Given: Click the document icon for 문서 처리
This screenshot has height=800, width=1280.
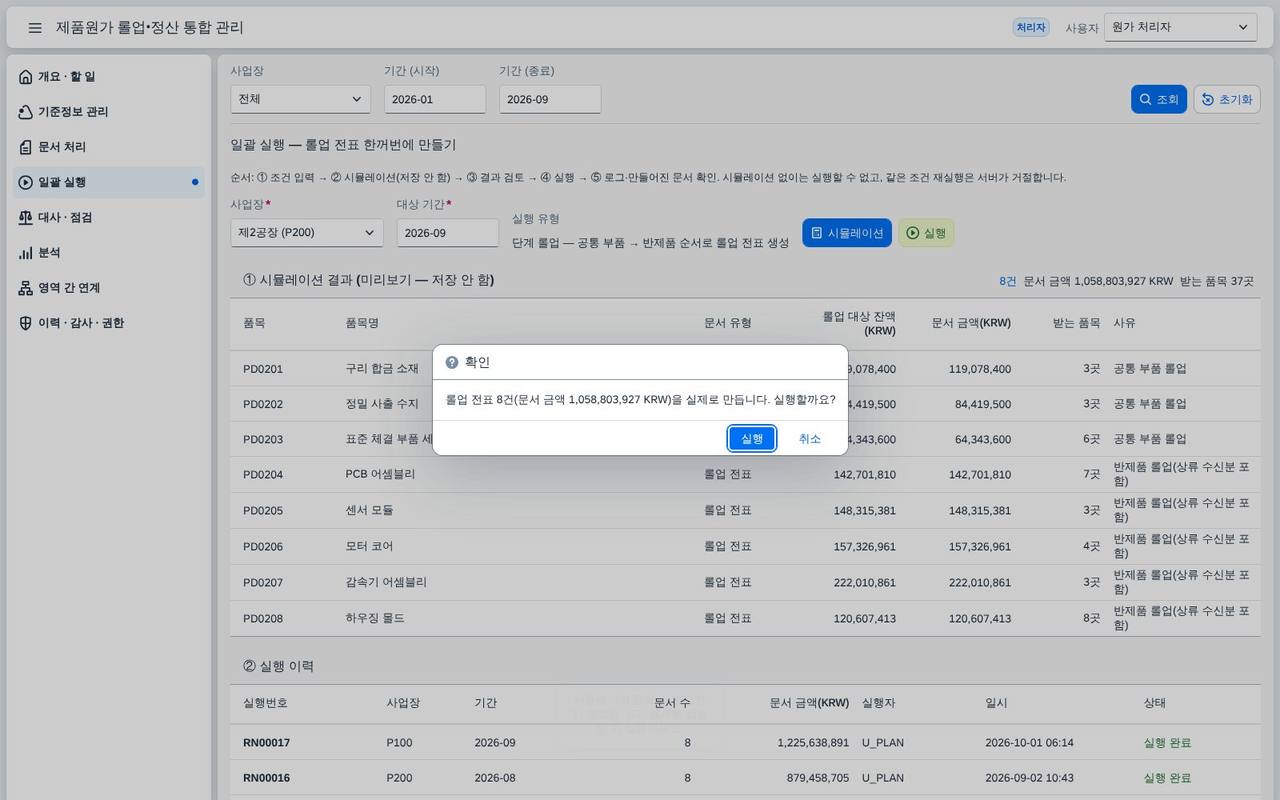Looking at the screenshot, I should [26, 147].
